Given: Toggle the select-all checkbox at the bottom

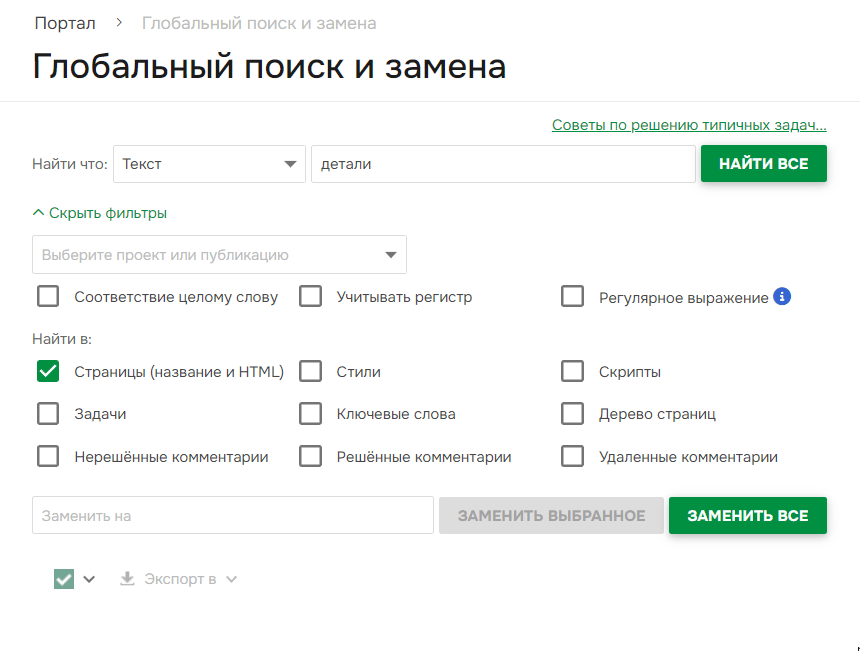Looking at the screenshot, I should (x=64, y=578).
